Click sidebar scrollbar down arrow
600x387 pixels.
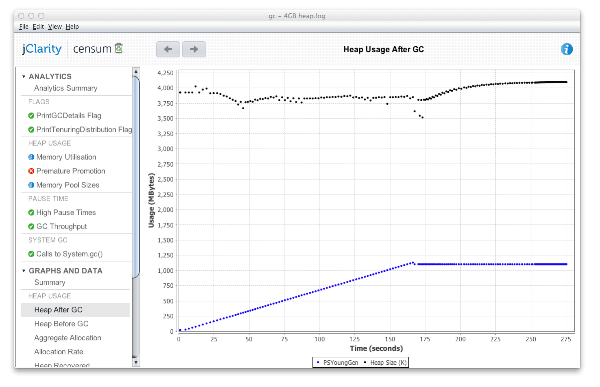click(x=135, y=362)
